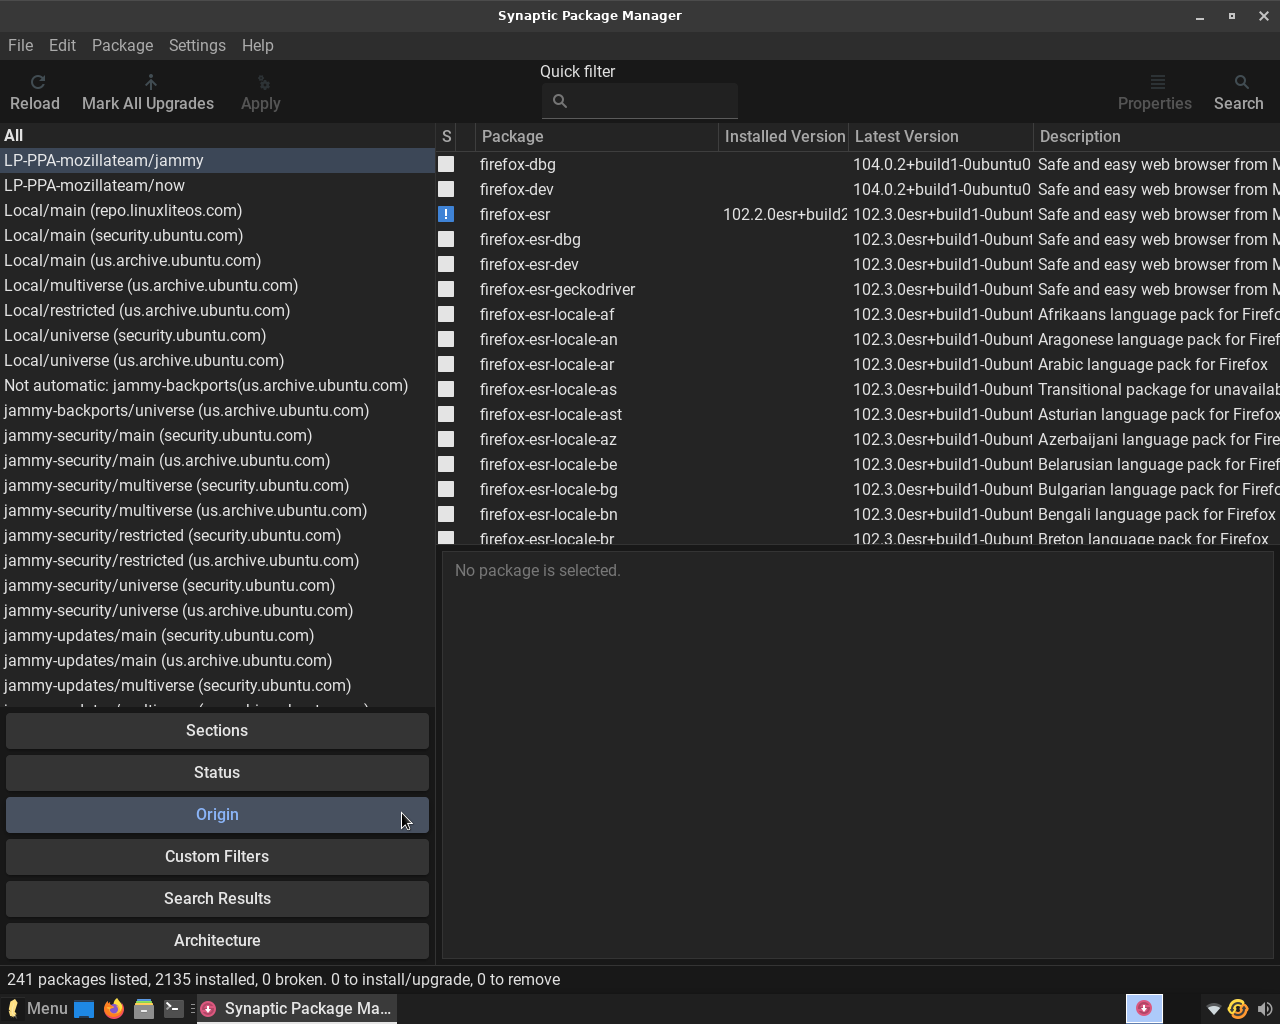The image size is (1280, 1024).
Task: Toggle status checkbox for firefox-dbg
Action: (446, 164)
